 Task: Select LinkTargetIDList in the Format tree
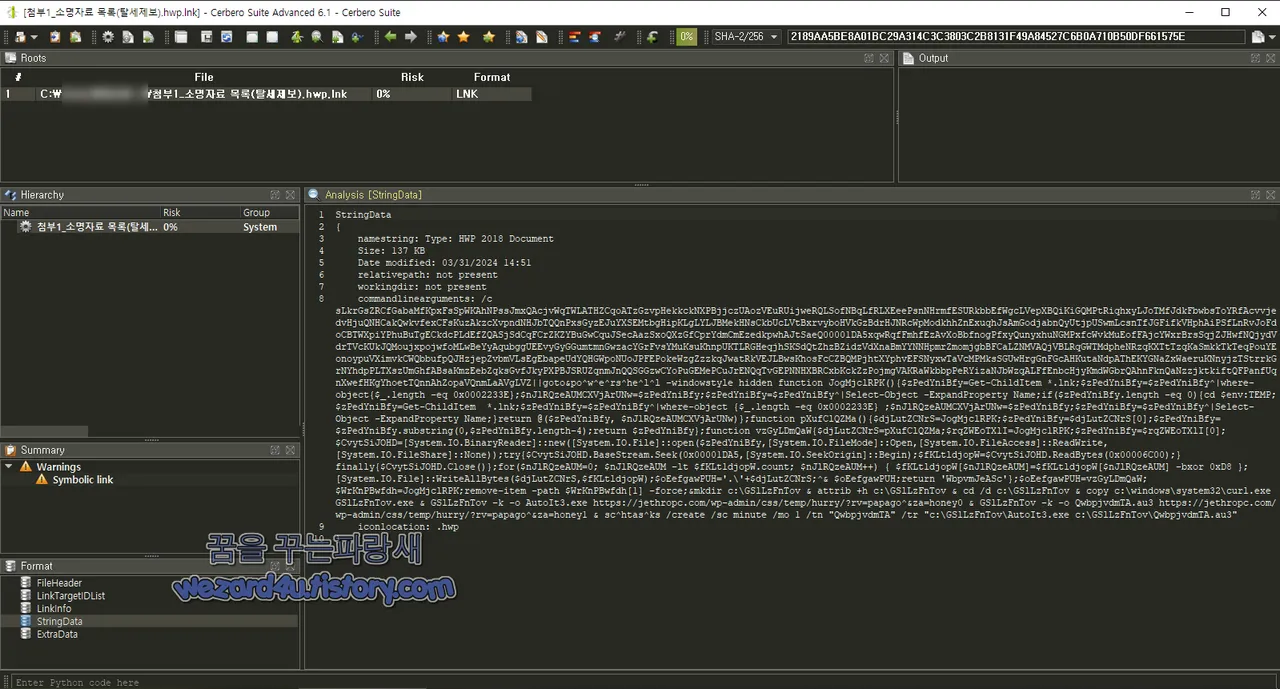click(70, 596)
